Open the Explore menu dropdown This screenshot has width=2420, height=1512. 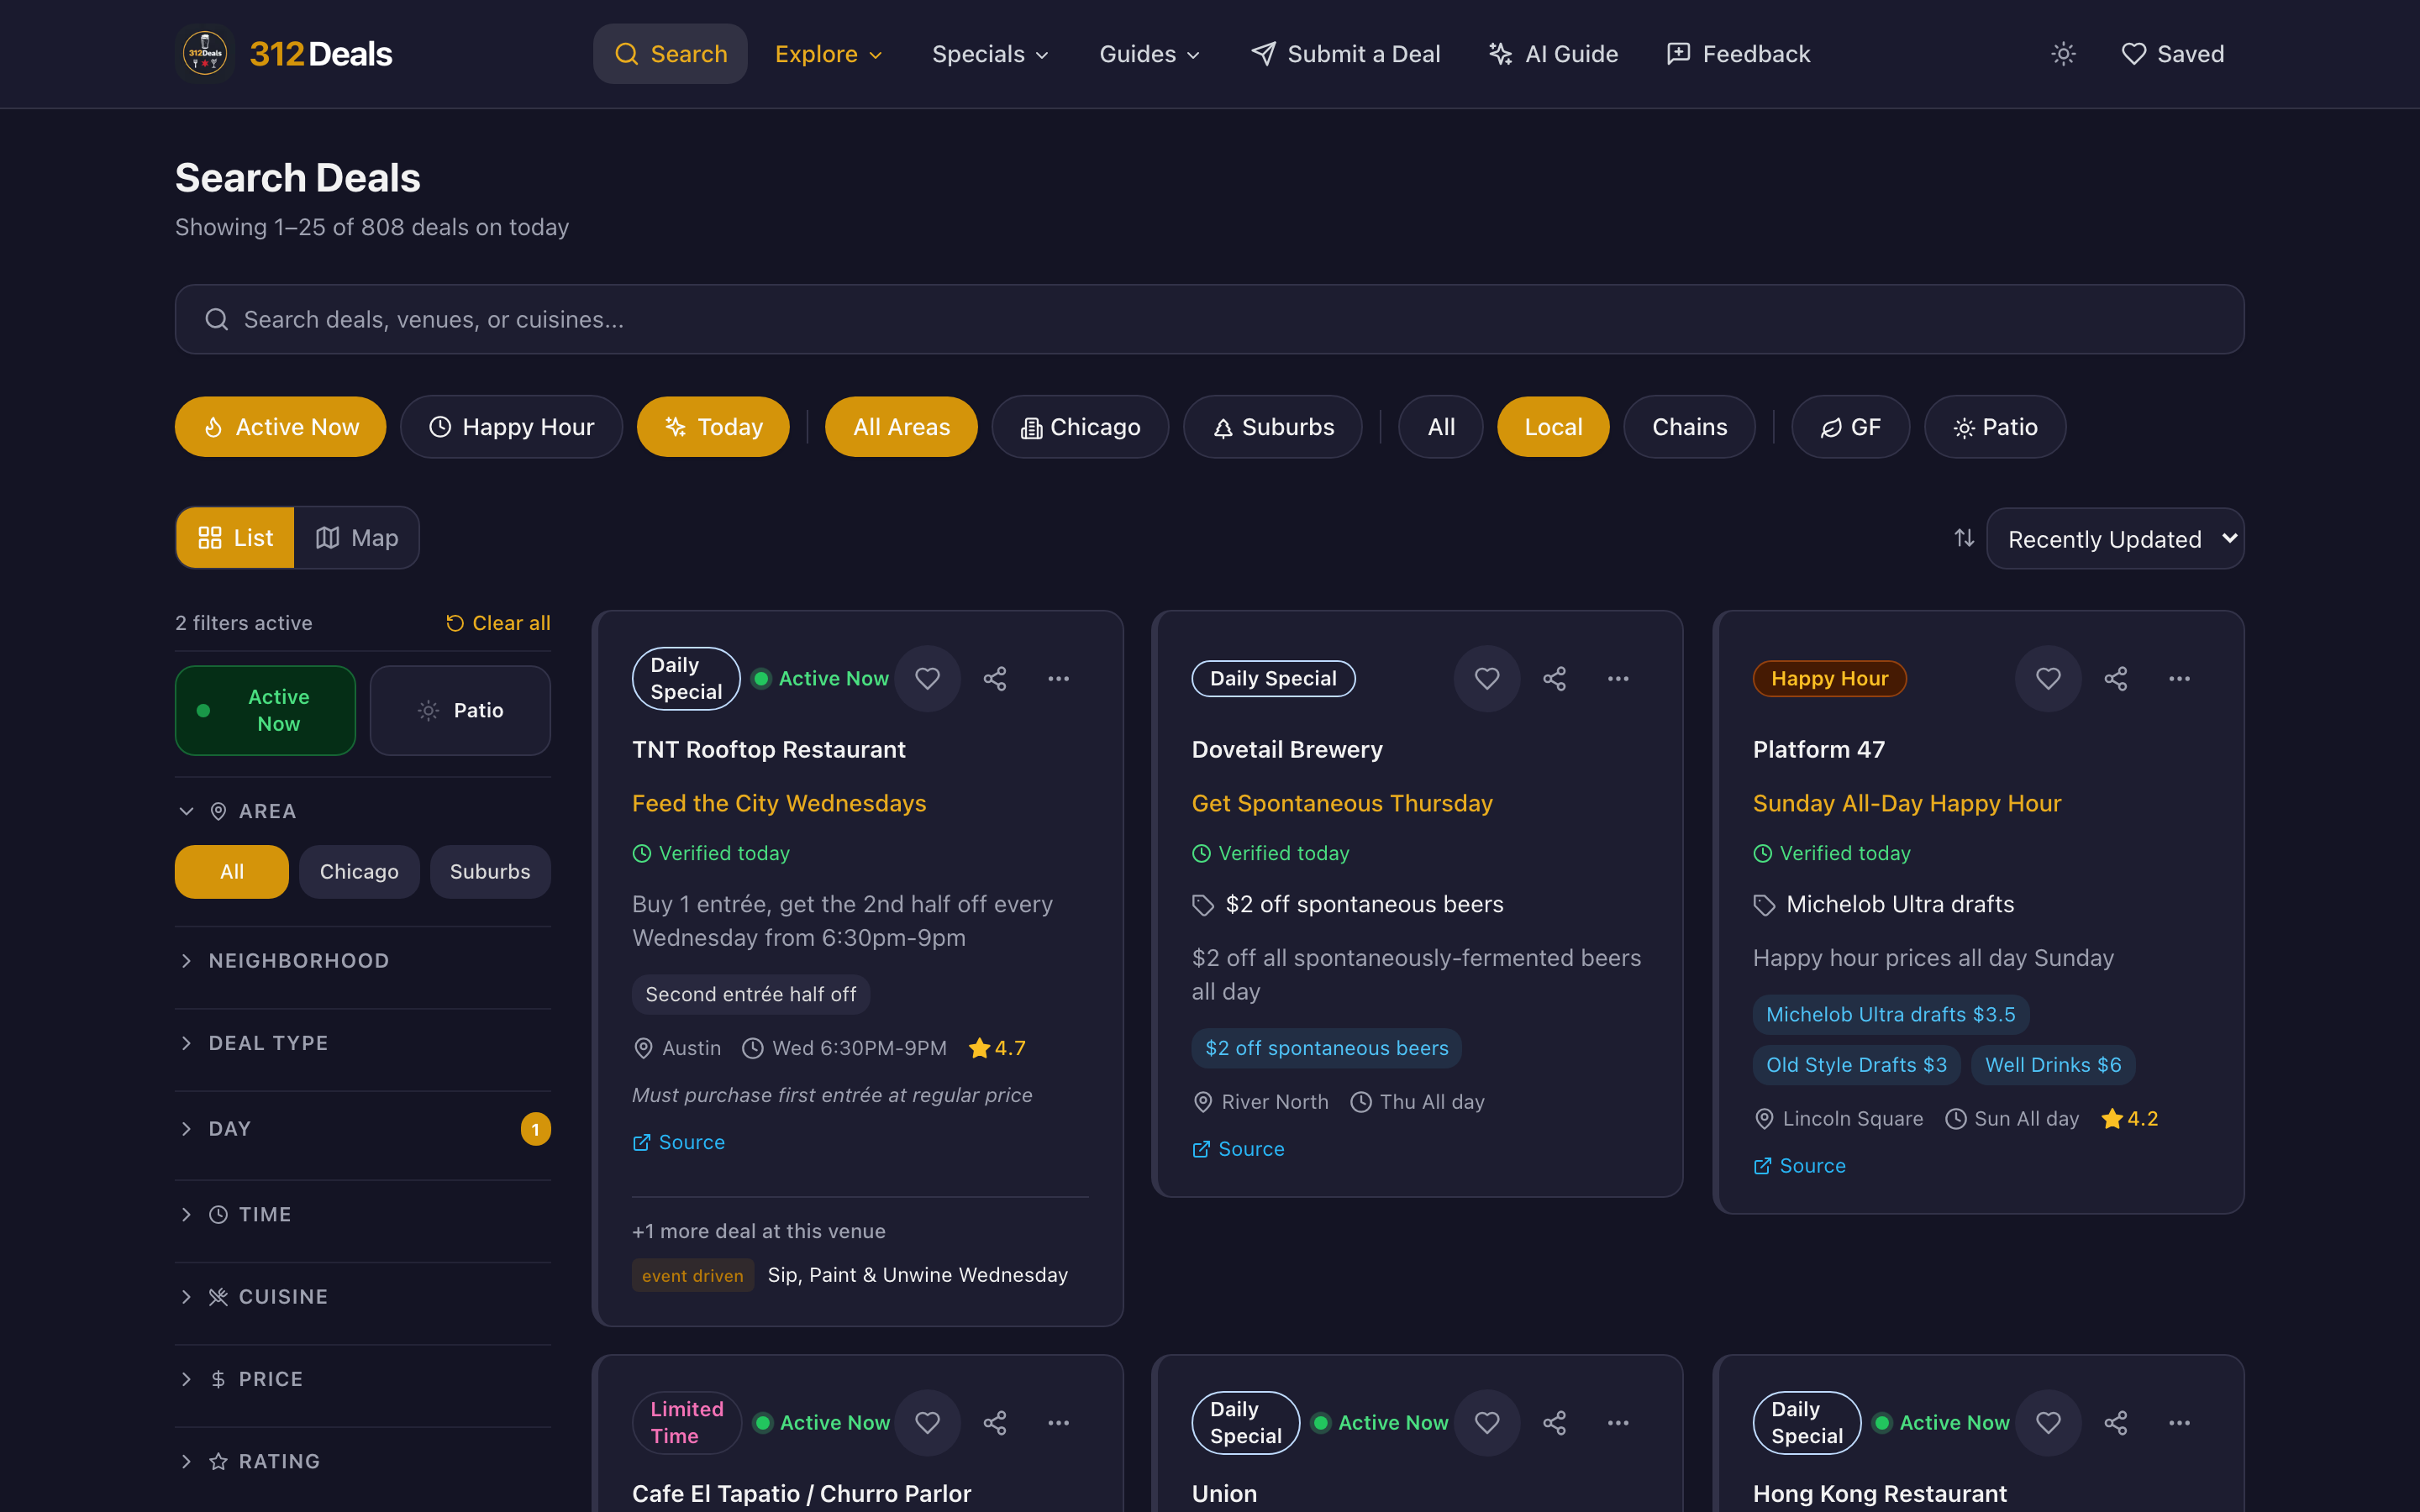(x=829, y=54)
